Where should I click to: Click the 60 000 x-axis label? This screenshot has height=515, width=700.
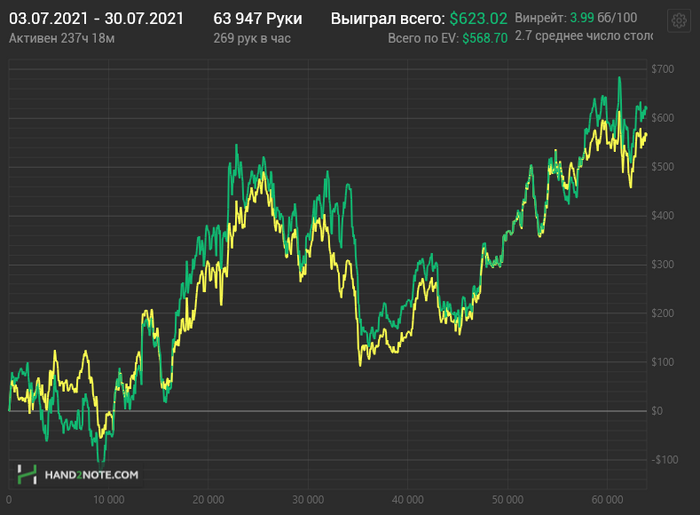point(607,500)
